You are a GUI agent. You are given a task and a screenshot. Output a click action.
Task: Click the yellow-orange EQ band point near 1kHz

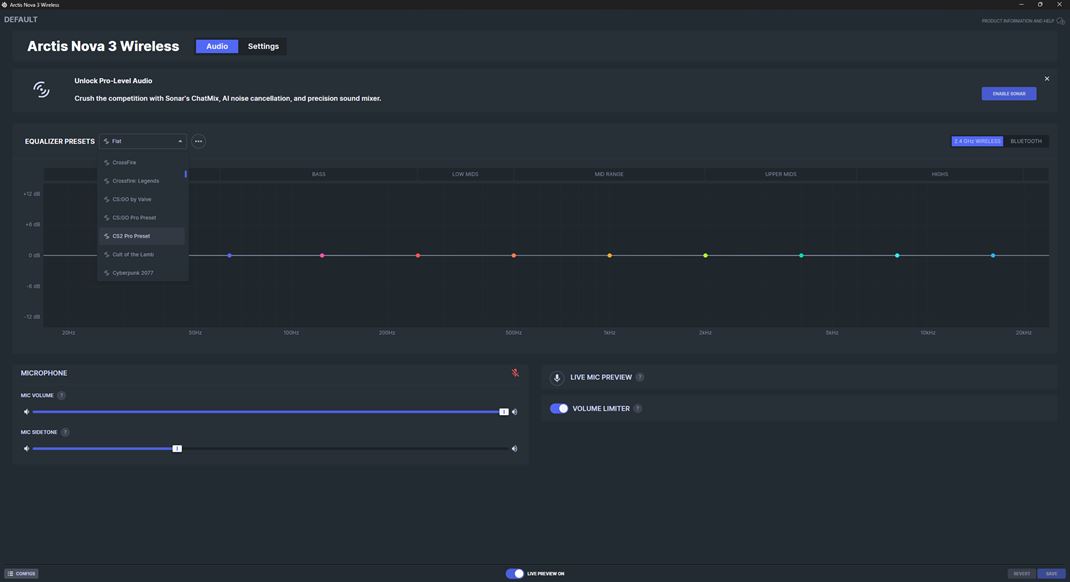pyautogui.click(x=609, y=255)
